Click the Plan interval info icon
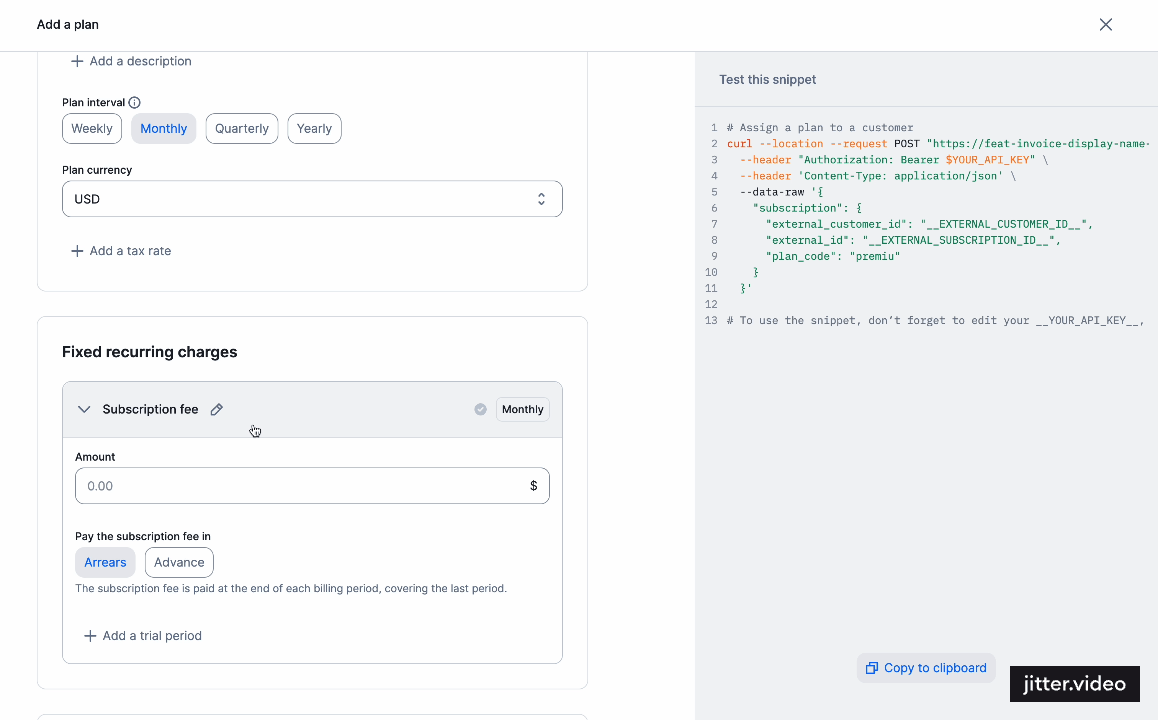This screenshot has width=1158, height=720. tap(134, 103)
